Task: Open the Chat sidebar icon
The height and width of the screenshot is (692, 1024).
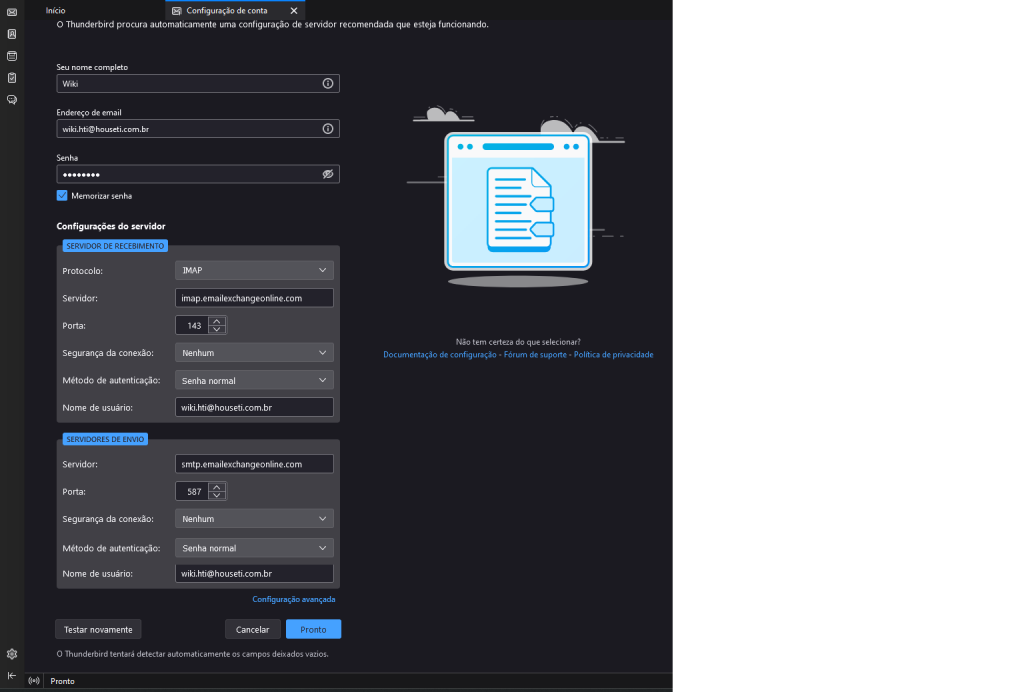Action: coord(12,100)
